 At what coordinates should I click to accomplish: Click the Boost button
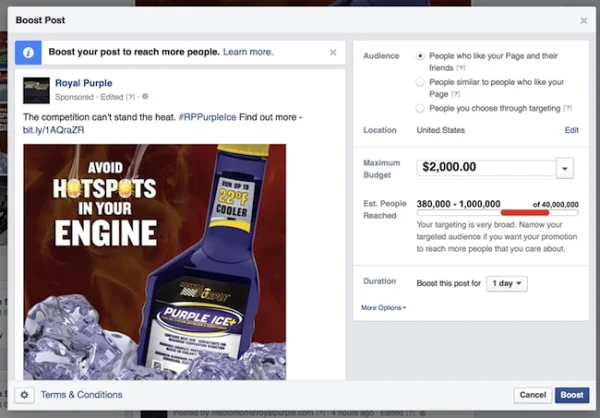[572, 395]
